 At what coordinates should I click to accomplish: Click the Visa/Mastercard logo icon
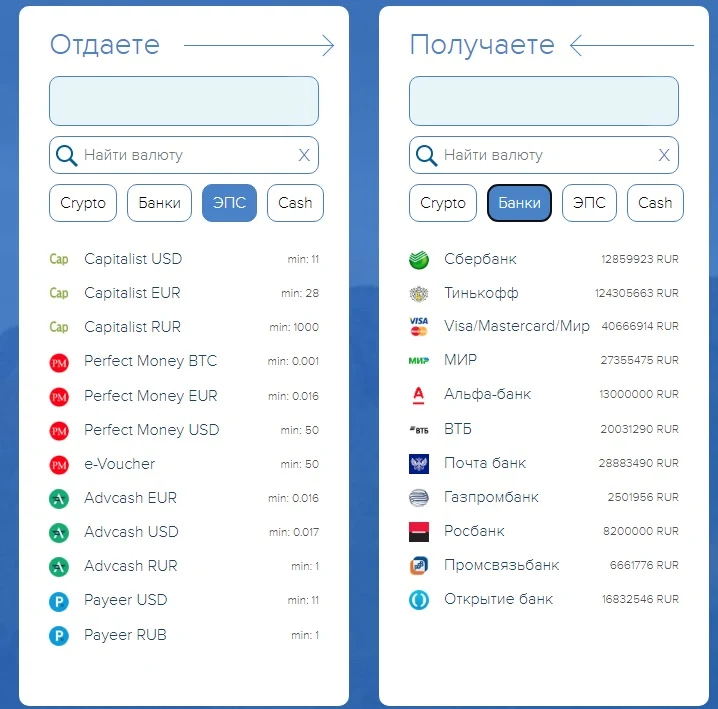[x=419, y=327]
